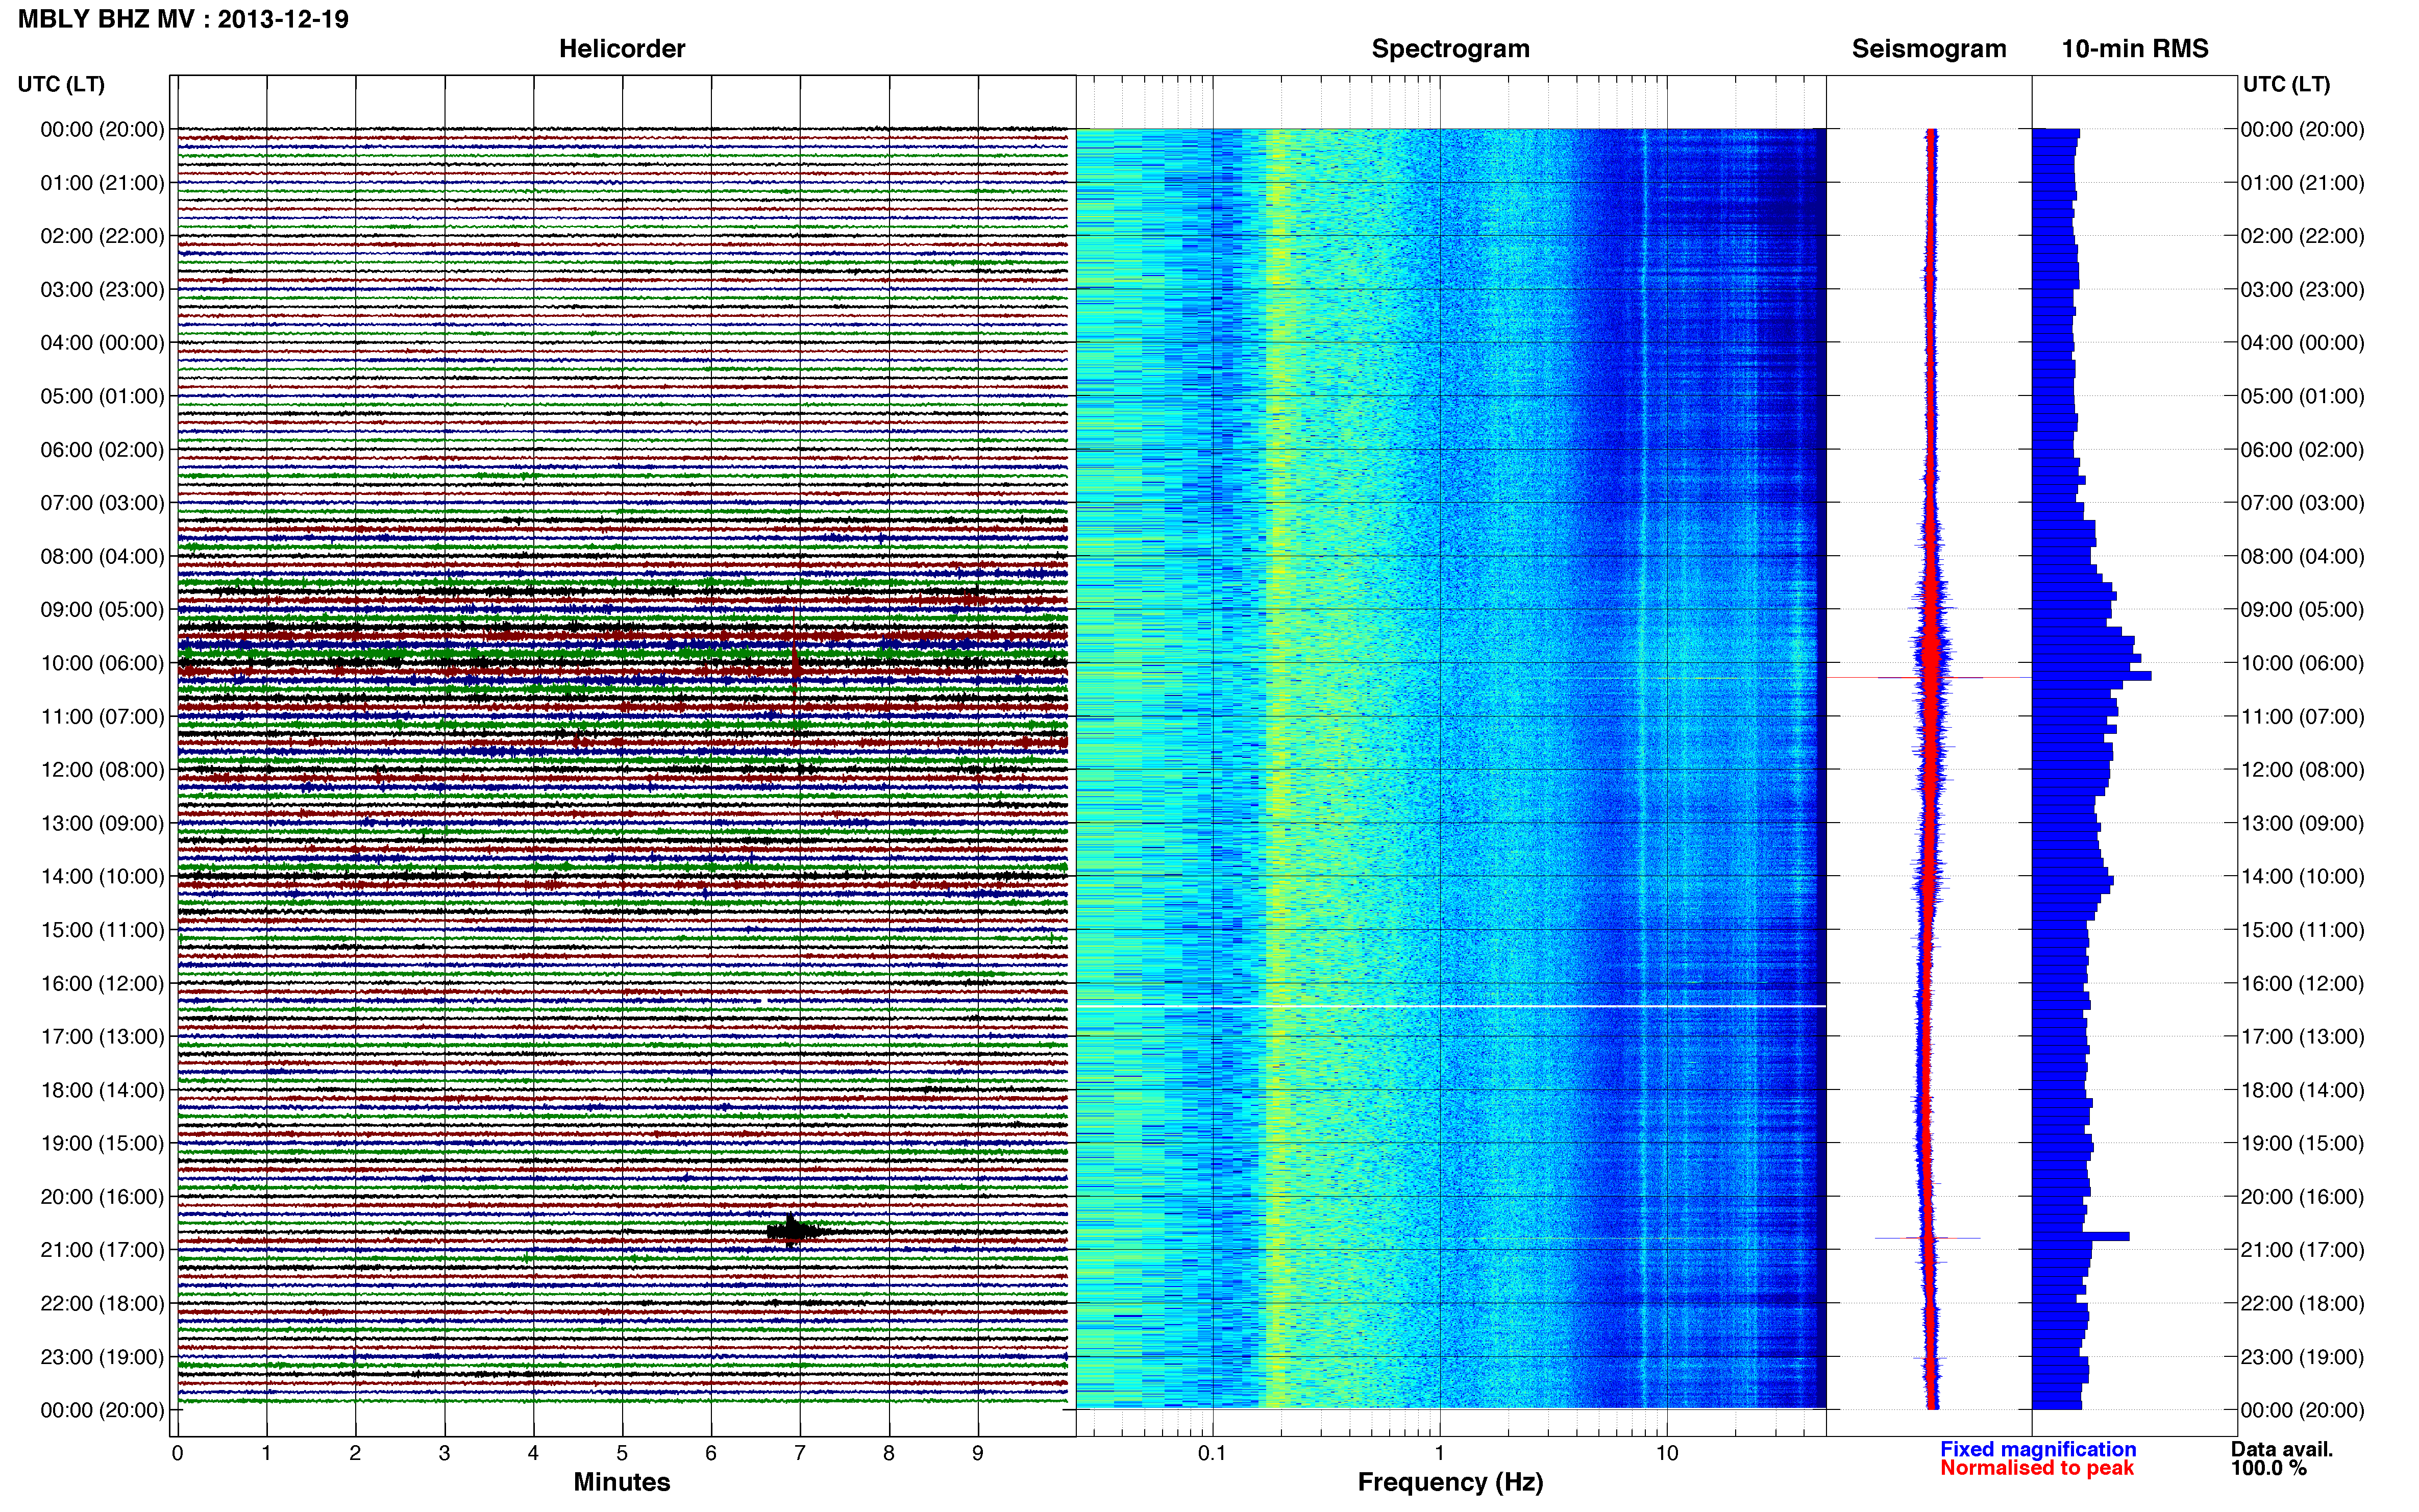This screenshot has width=2419, height=1512.
Task: Click the right 21:00 (17:00) time label
Action: tap(2302, 1250)
